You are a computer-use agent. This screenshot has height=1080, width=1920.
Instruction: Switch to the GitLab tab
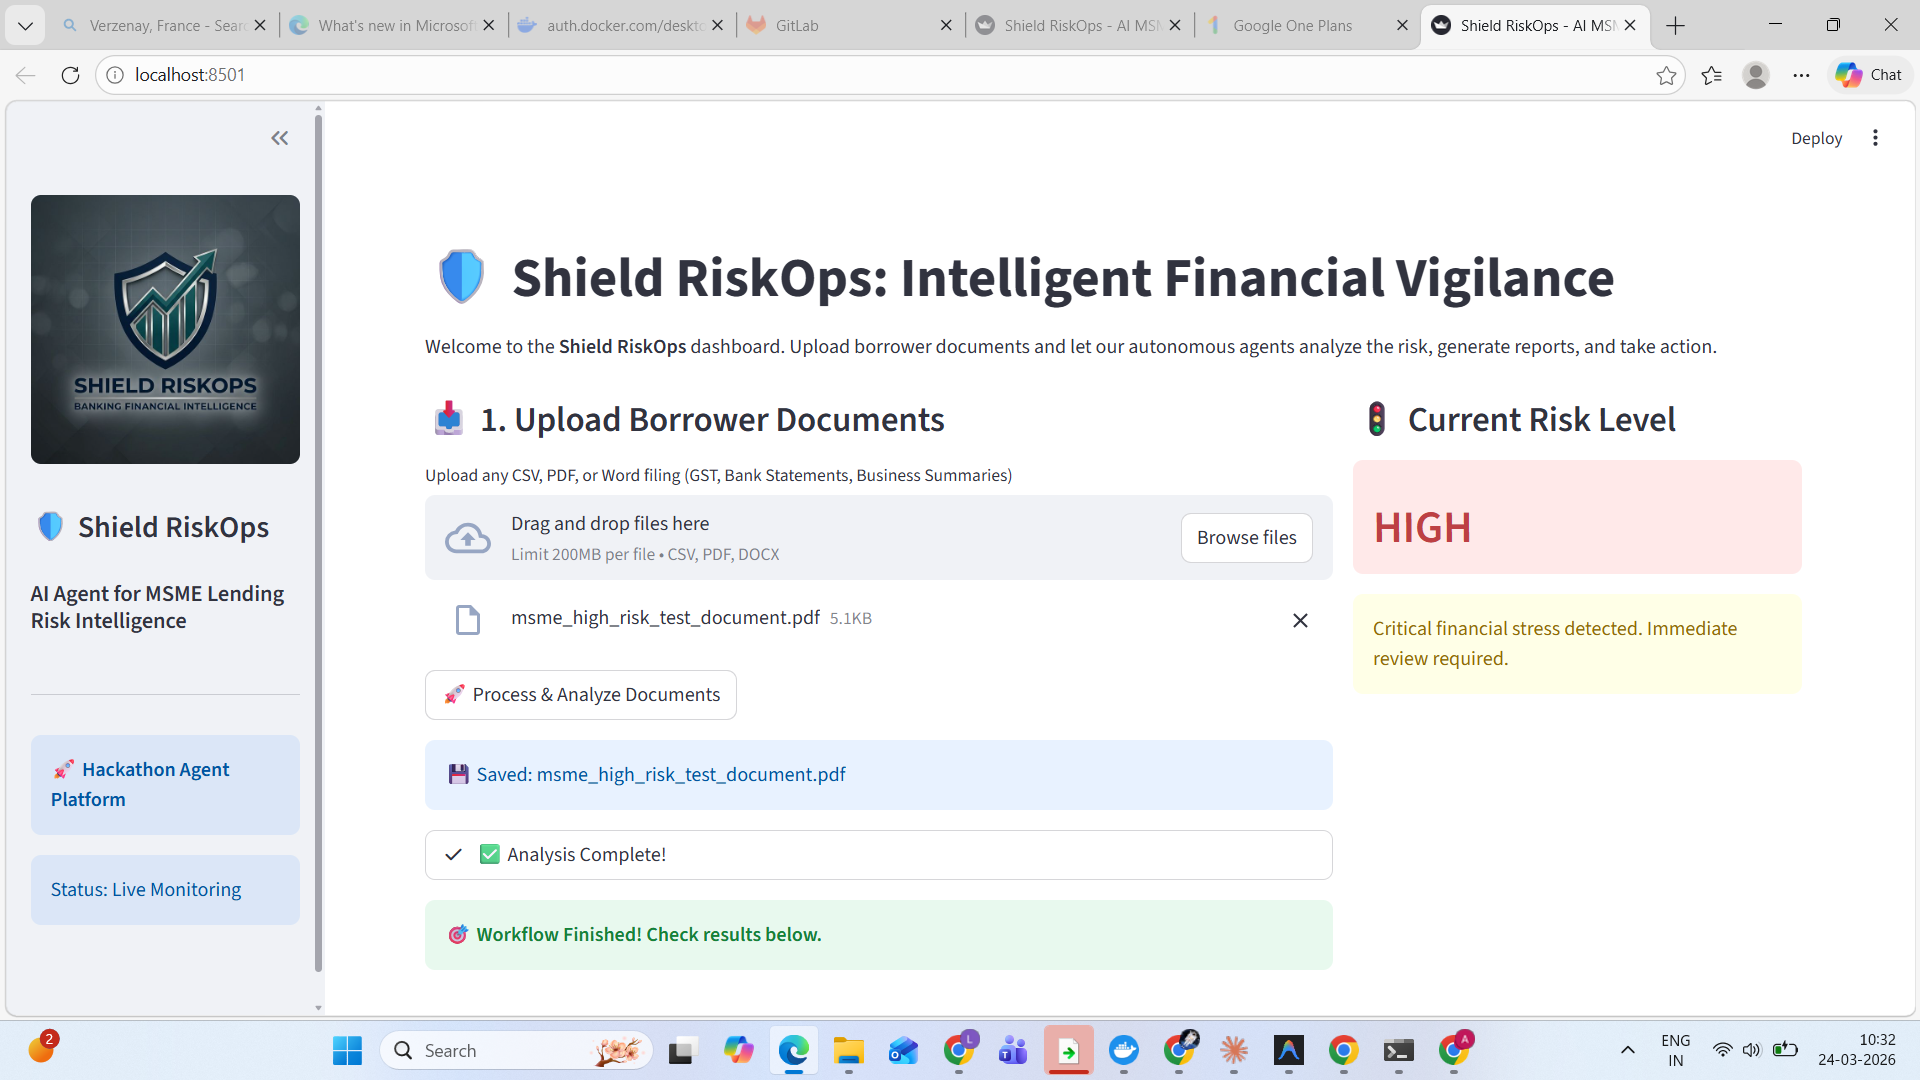(840, 25)
